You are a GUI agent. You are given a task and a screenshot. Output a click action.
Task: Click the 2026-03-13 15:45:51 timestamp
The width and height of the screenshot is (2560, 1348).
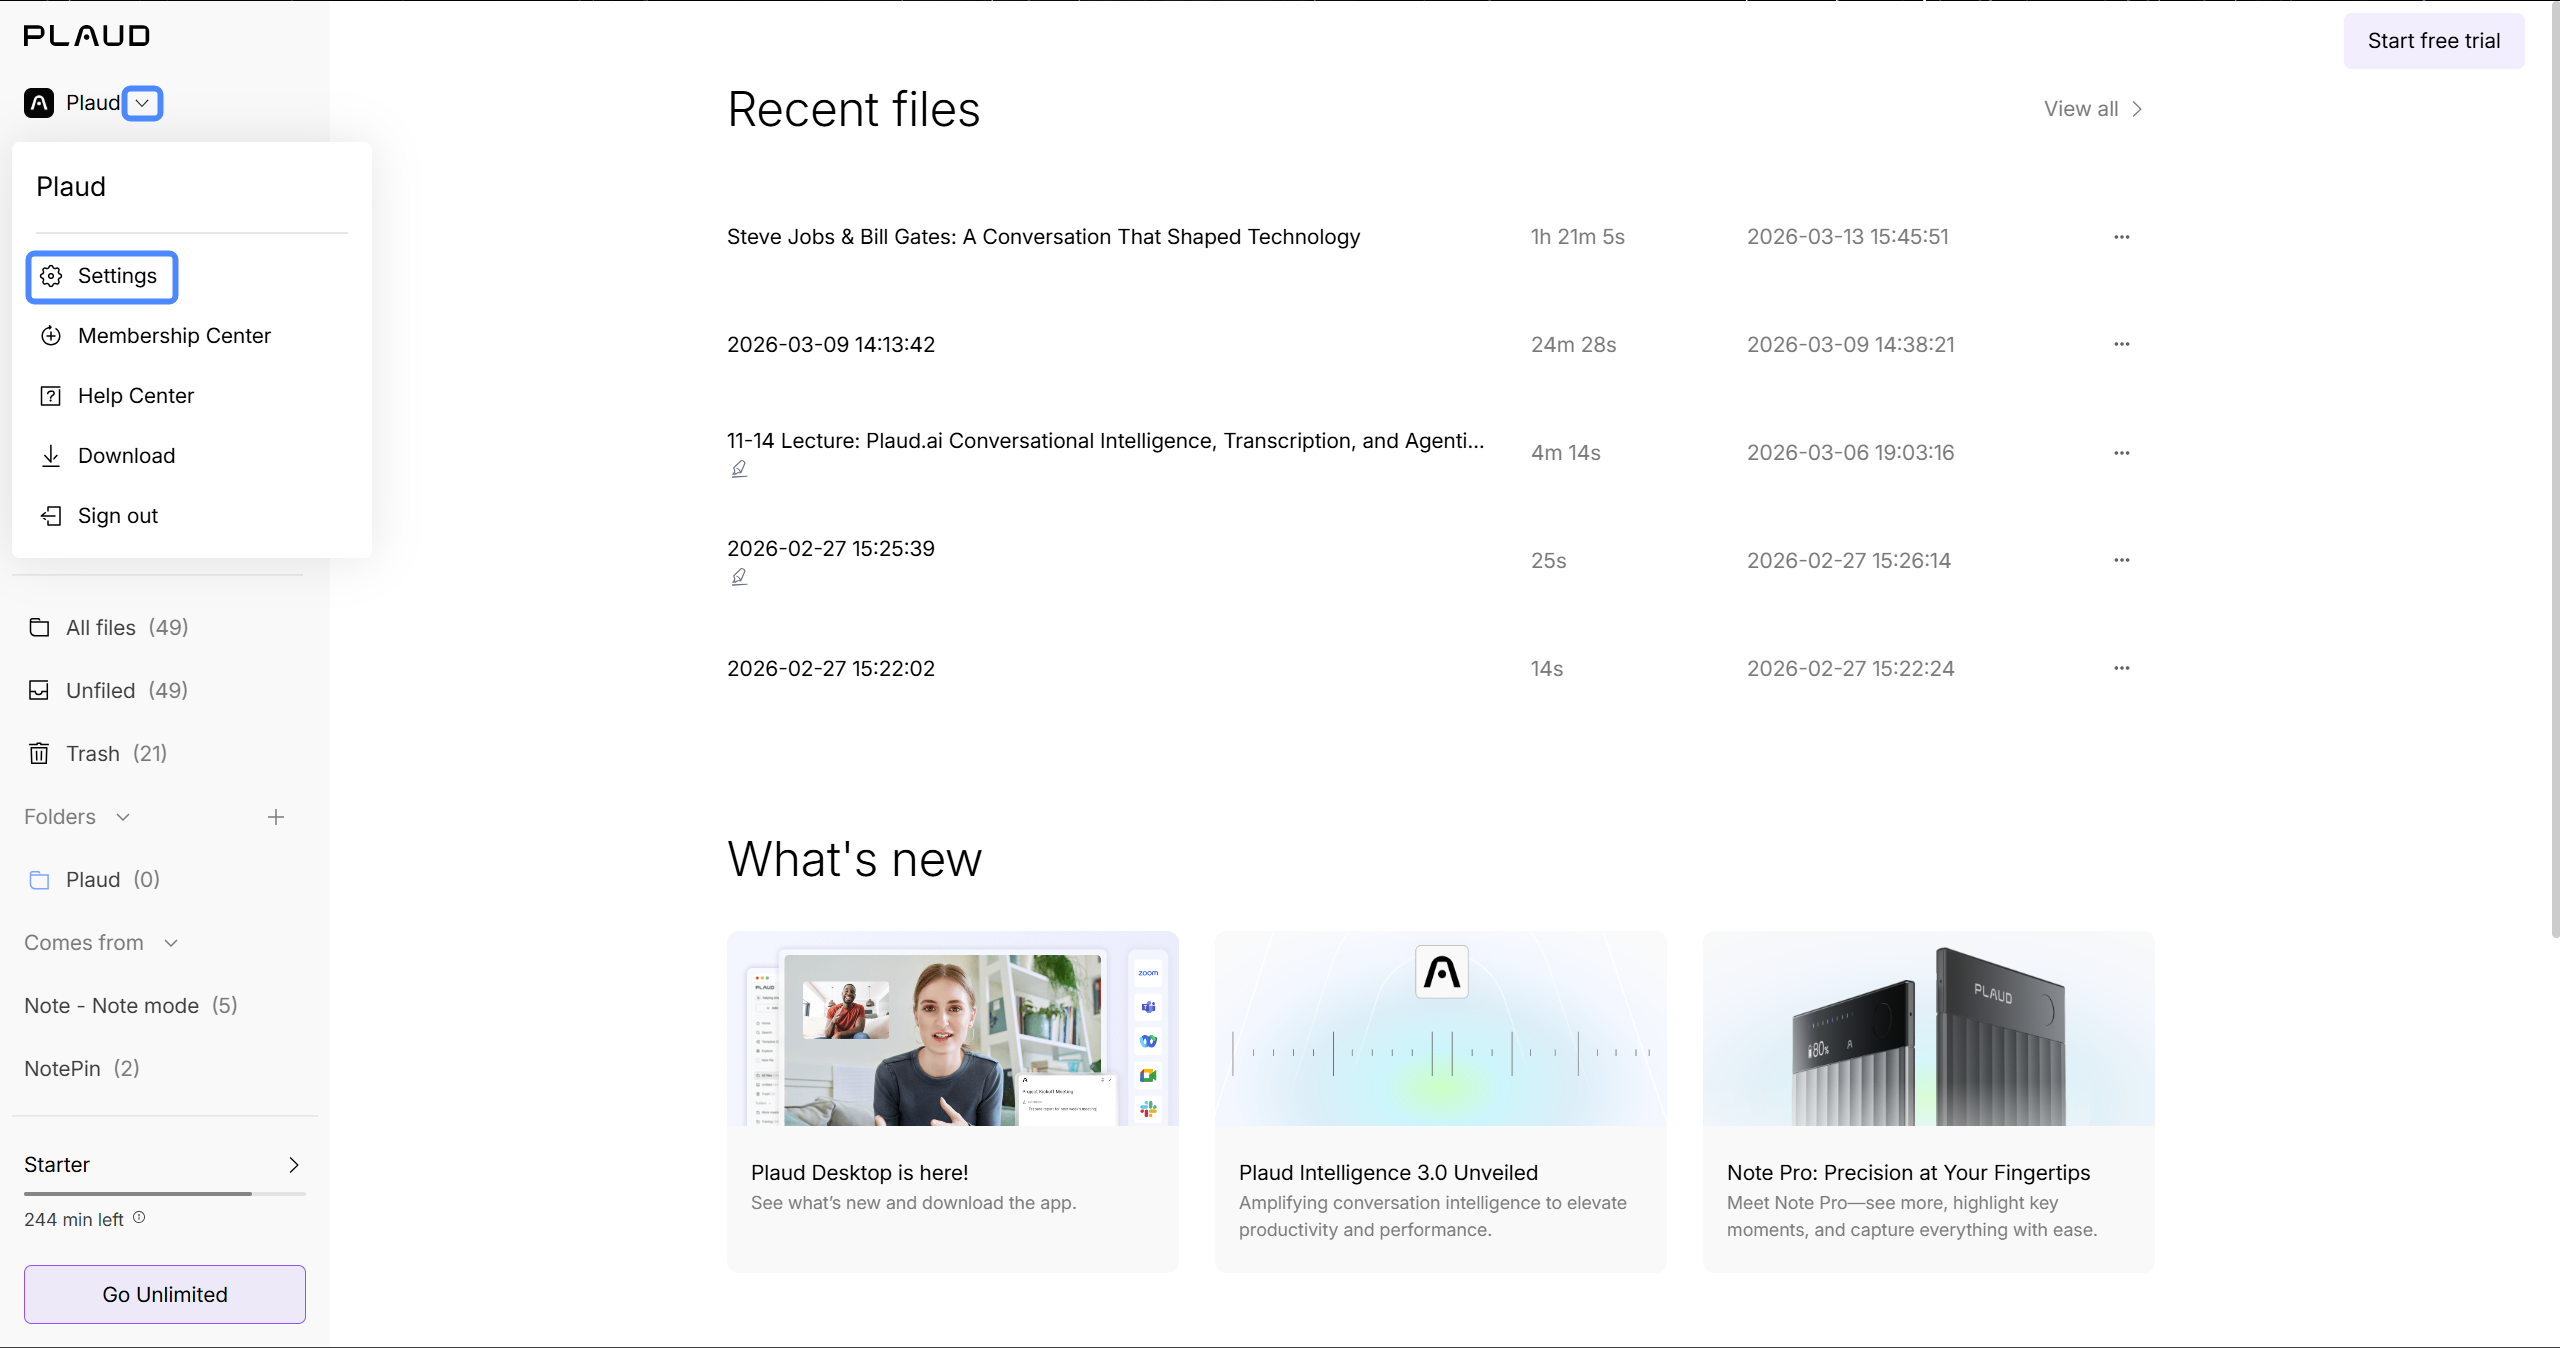(1848, 237)
